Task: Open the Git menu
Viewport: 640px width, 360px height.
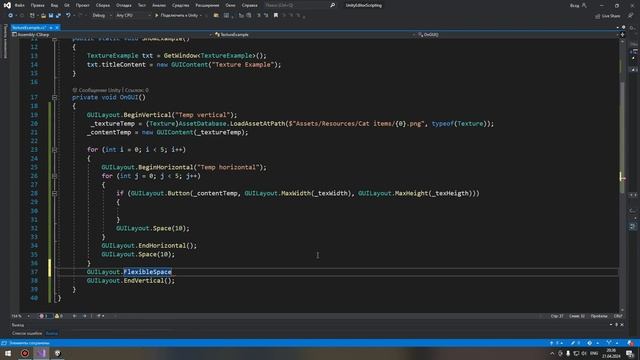Action: click(x=66, y=5)
